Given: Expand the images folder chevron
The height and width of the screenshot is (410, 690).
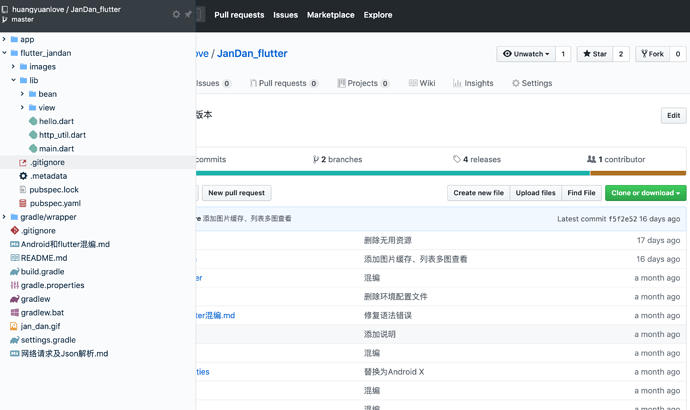Looking at the screenshot, I should pos(13,66).
